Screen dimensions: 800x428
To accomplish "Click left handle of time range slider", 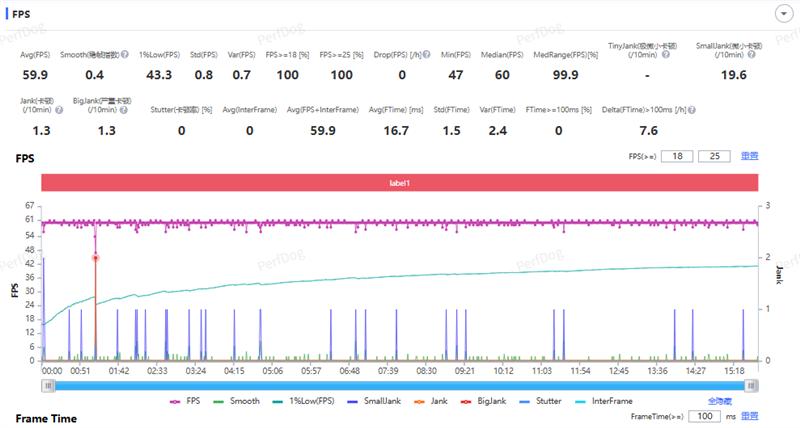I will (x=48, y=386).
